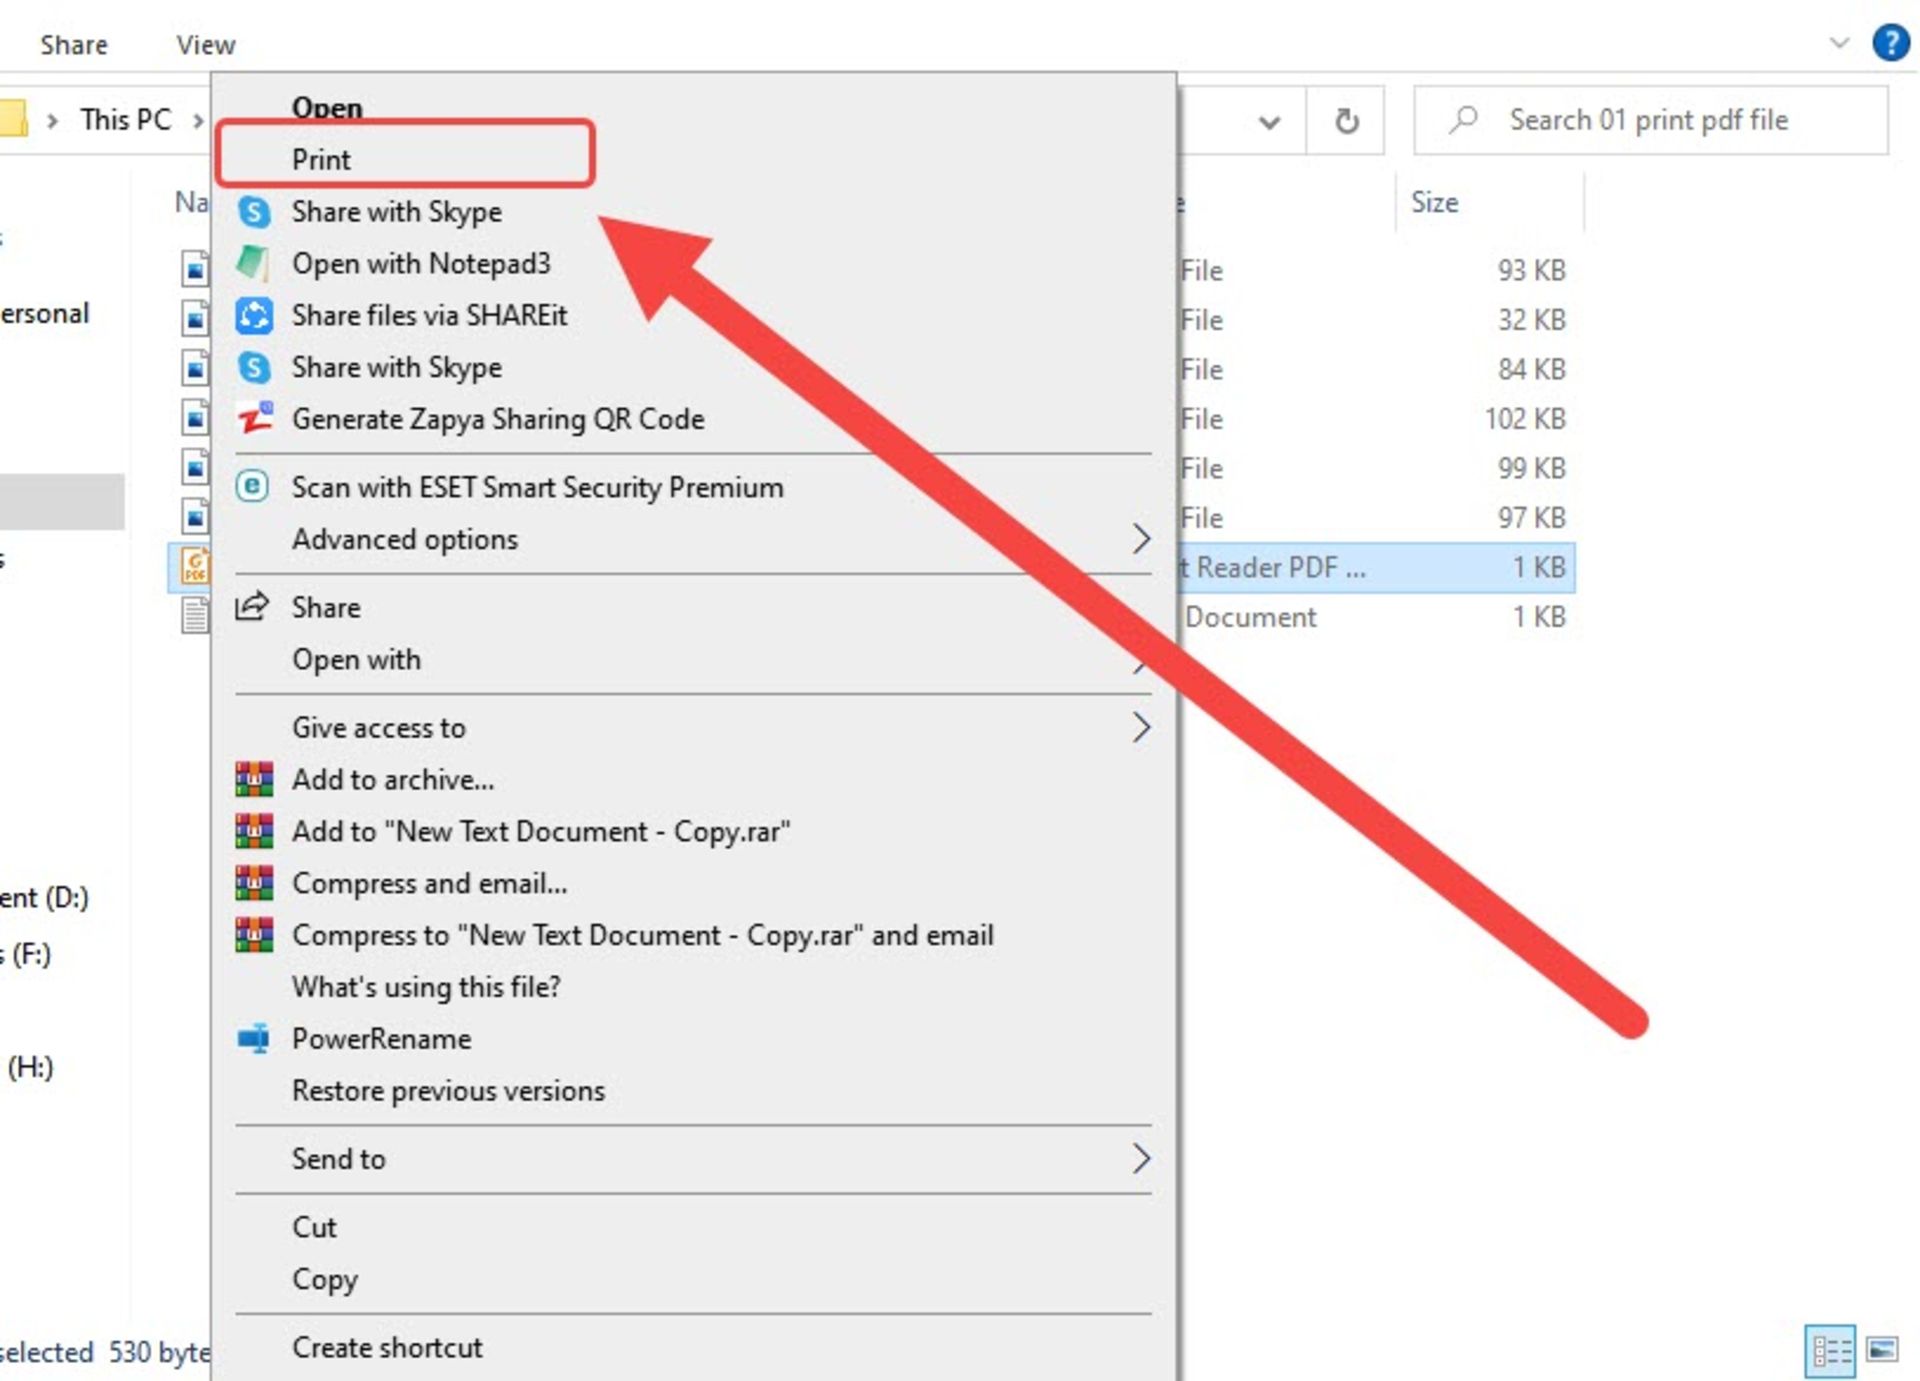Click the Notepad3 icon in context menu
The image size is (1920, 1381).
253,264
